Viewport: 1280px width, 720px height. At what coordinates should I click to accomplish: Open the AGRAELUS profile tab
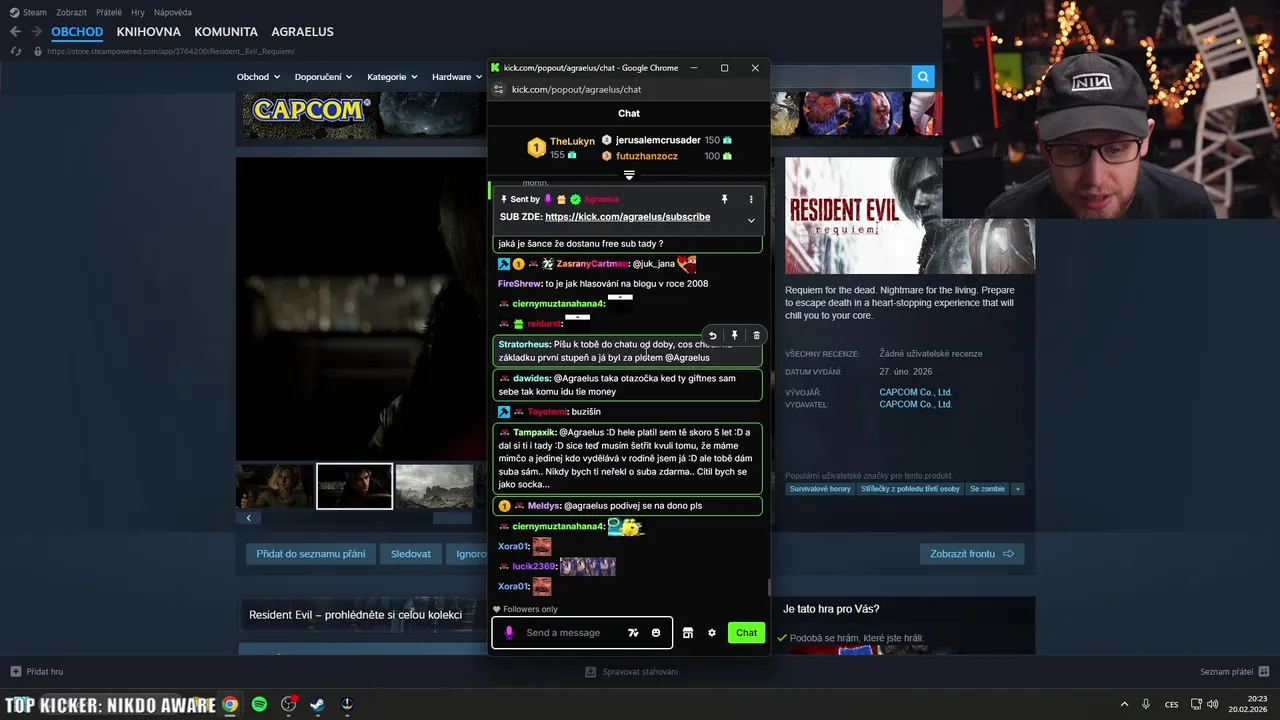click(302, 32)
